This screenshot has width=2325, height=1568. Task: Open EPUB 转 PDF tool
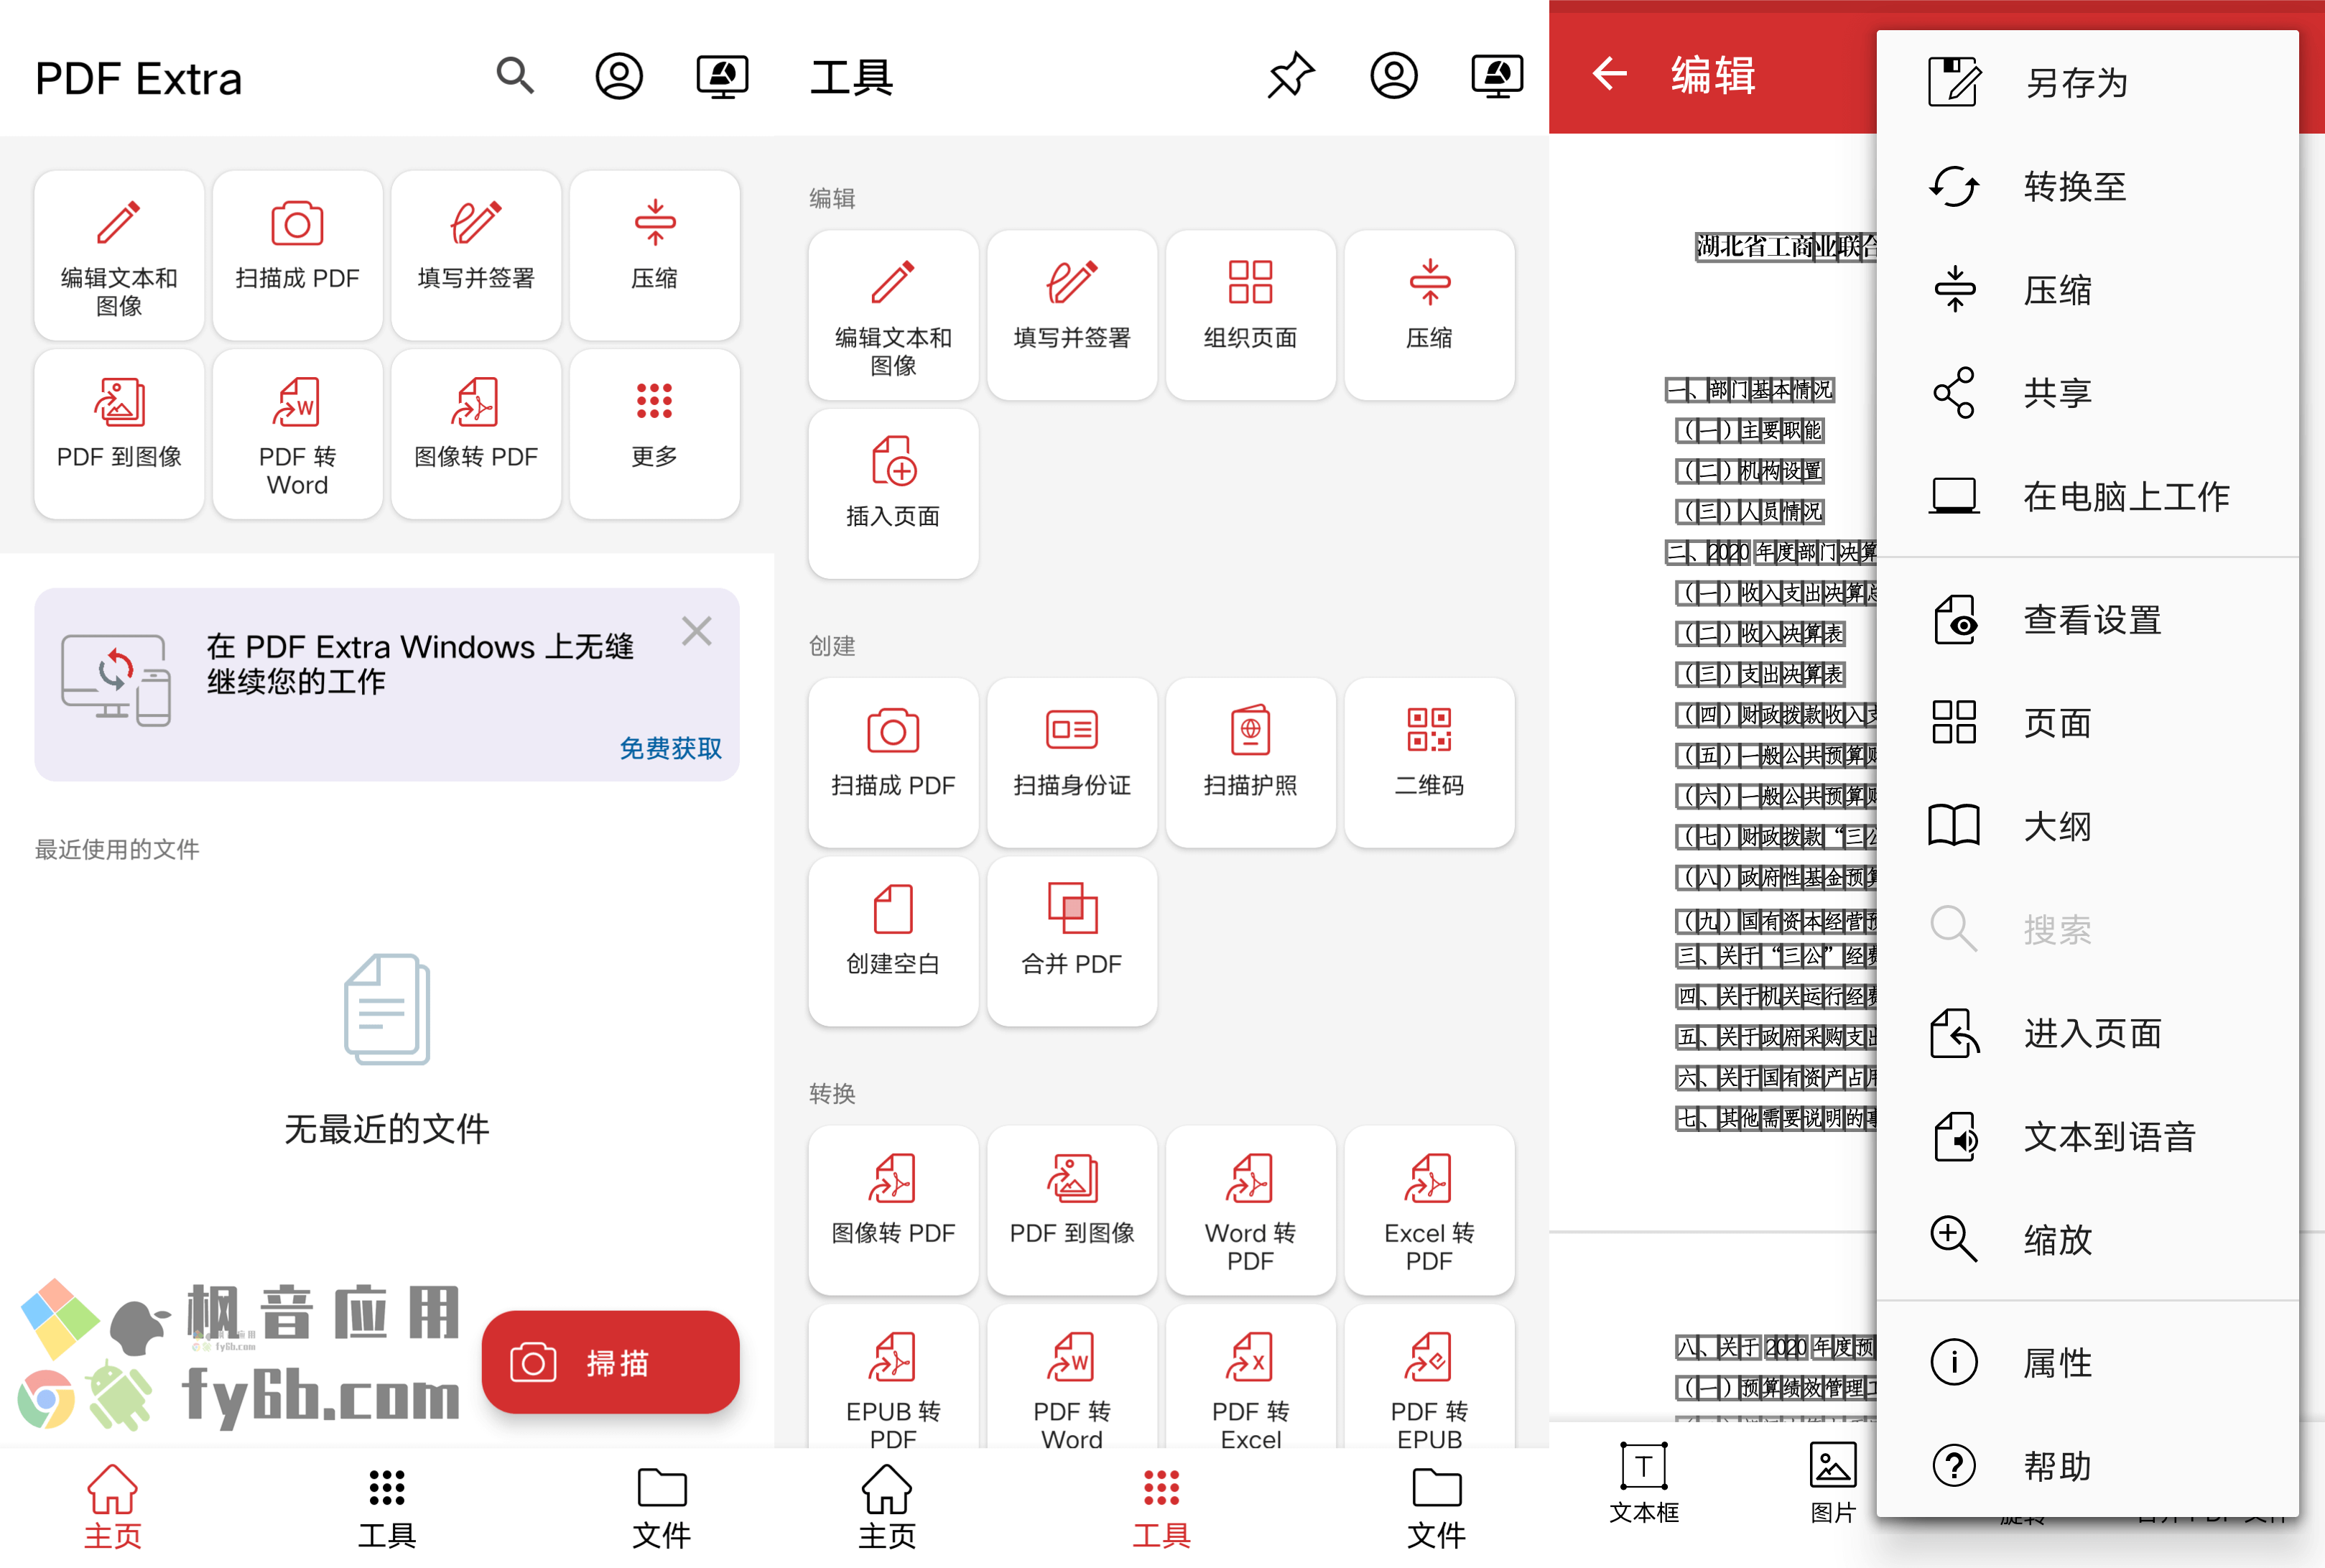(x=893, y=1378)
